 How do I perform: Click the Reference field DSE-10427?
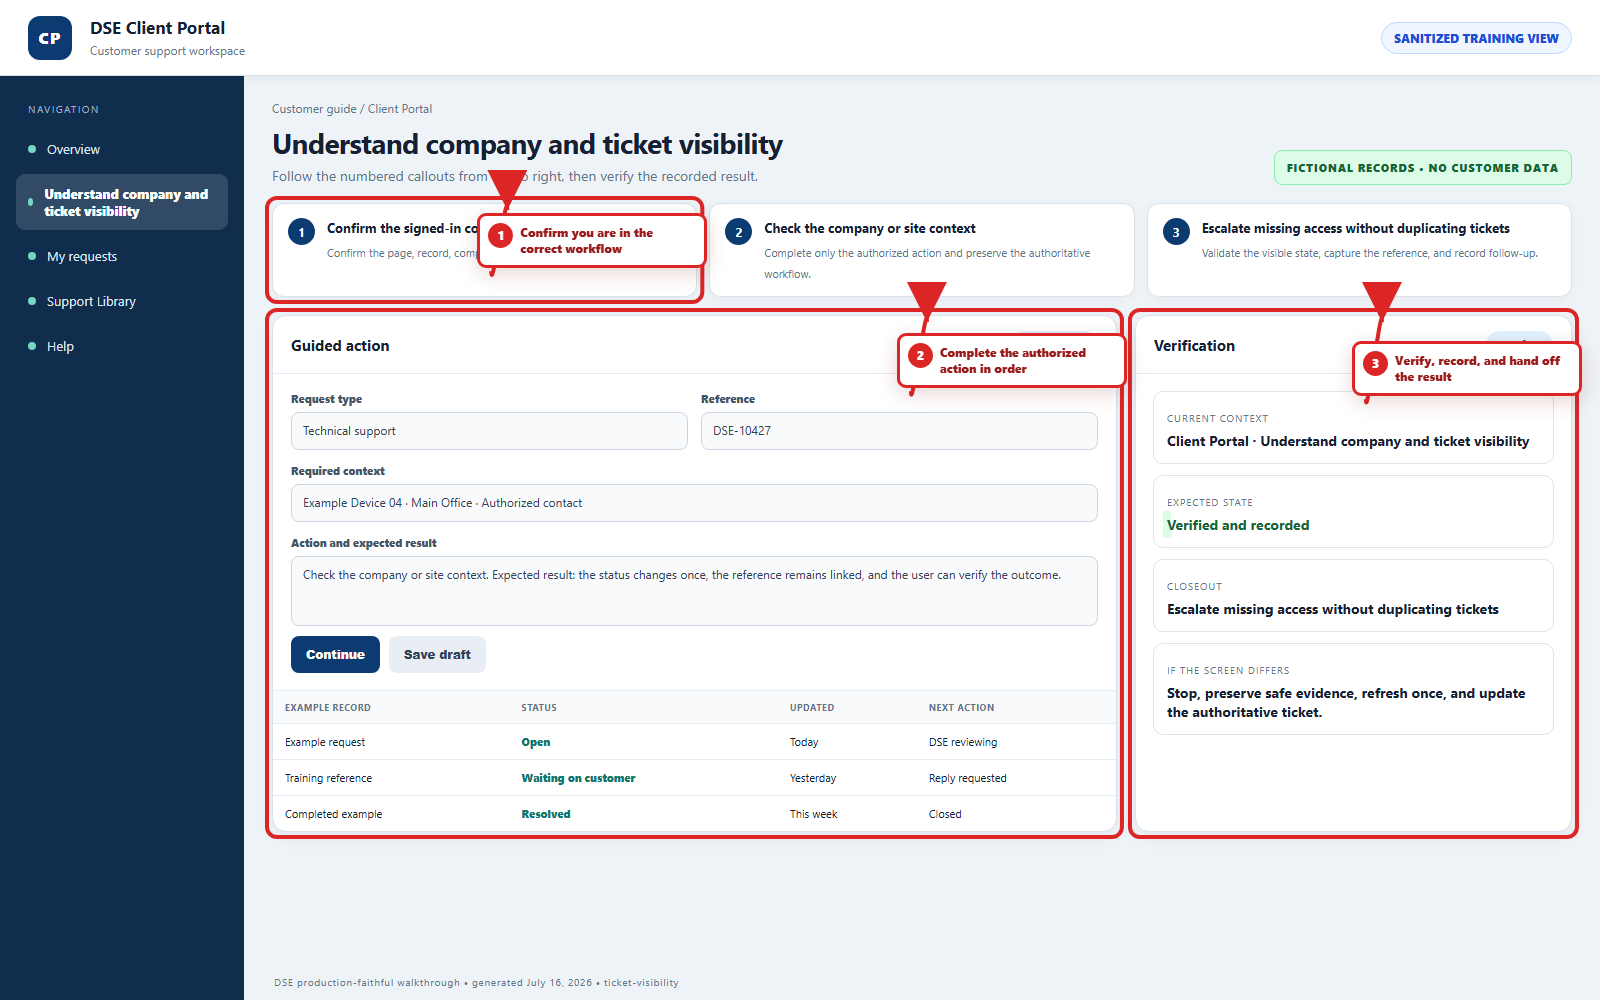pos(899,431)
